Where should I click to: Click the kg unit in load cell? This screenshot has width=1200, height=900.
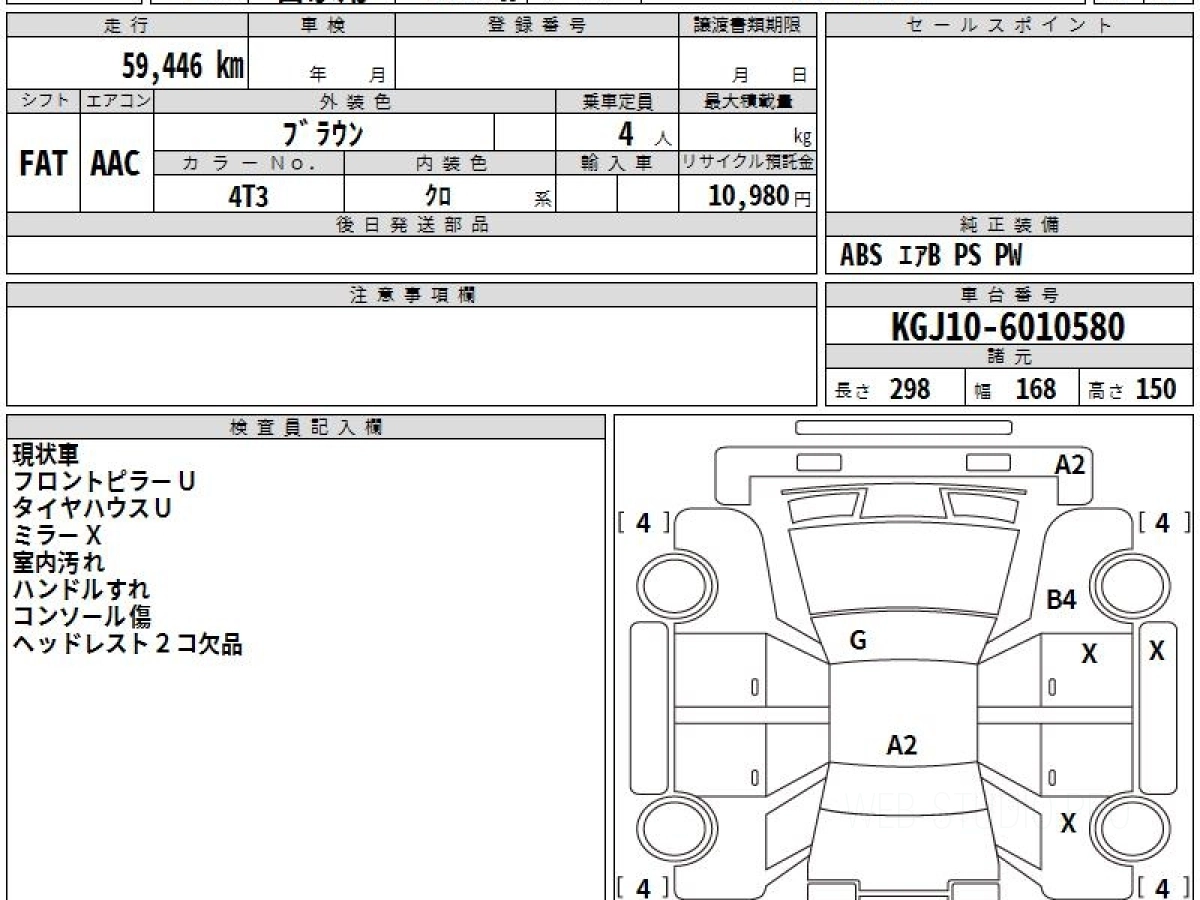tap(802, 138)
